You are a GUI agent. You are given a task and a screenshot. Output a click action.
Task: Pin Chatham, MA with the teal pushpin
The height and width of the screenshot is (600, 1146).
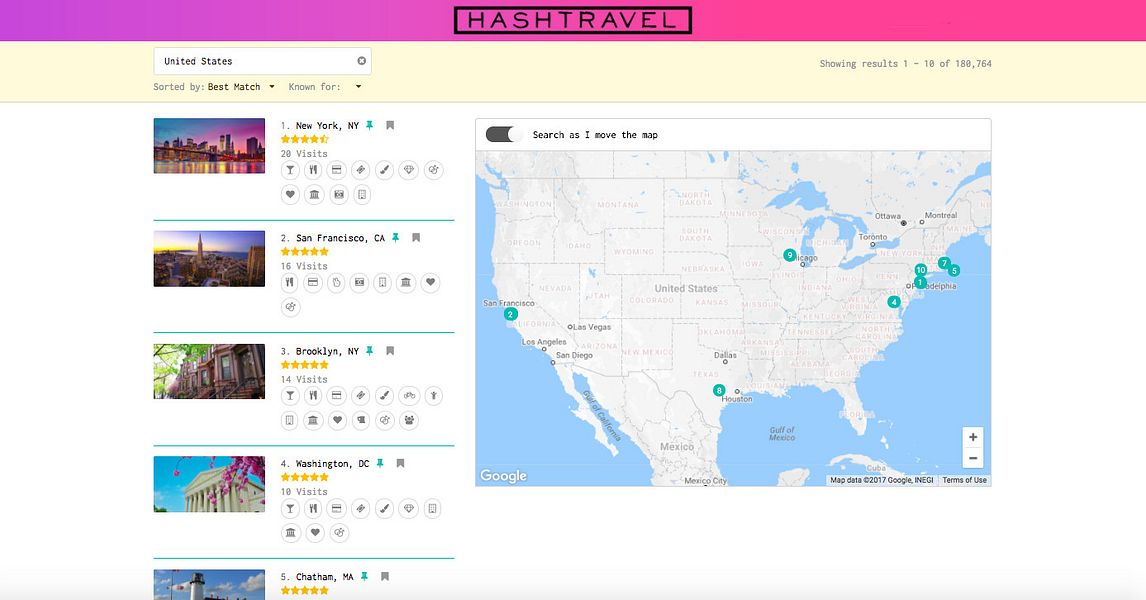click(x=365, y=577)
